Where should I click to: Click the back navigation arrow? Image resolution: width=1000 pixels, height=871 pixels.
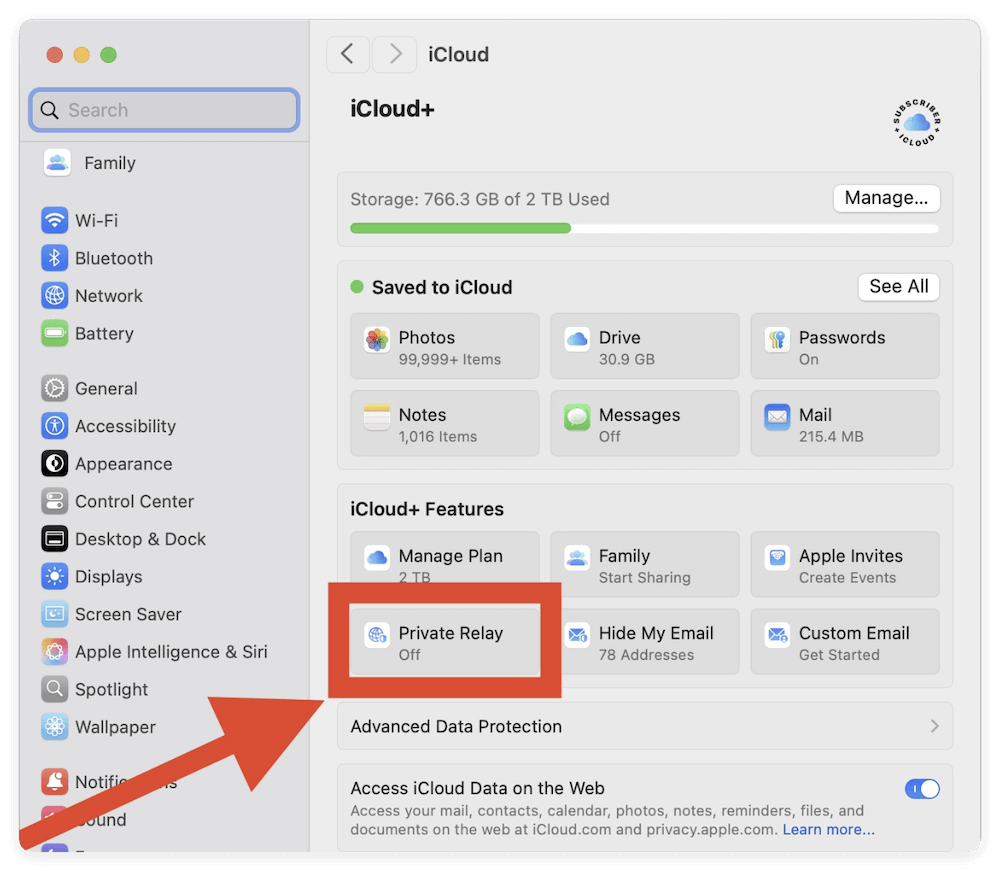tap(348, 55)
